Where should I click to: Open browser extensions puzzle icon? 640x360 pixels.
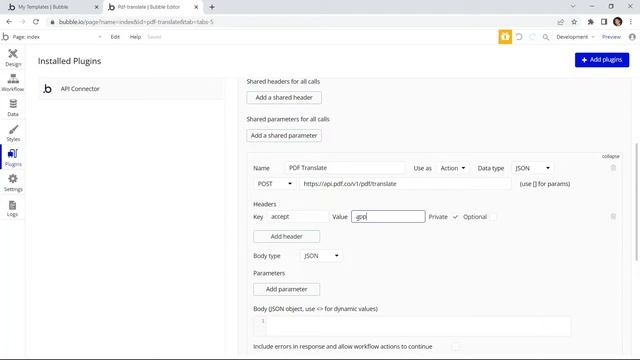click(591, 22)
